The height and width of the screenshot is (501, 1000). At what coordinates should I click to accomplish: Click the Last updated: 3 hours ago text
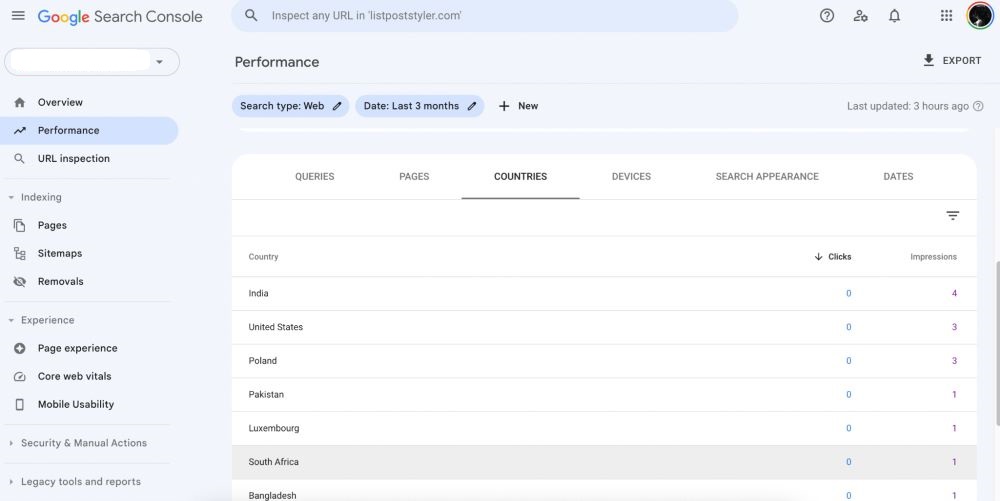908,106
